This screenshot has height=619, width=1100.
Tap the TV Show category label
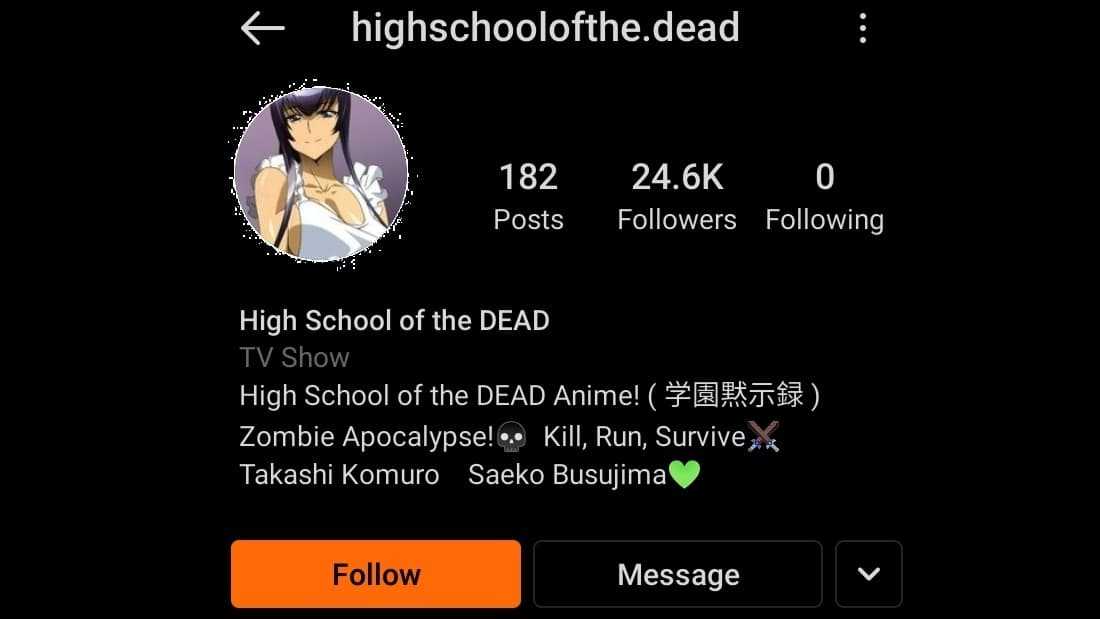tap(294, 358)
